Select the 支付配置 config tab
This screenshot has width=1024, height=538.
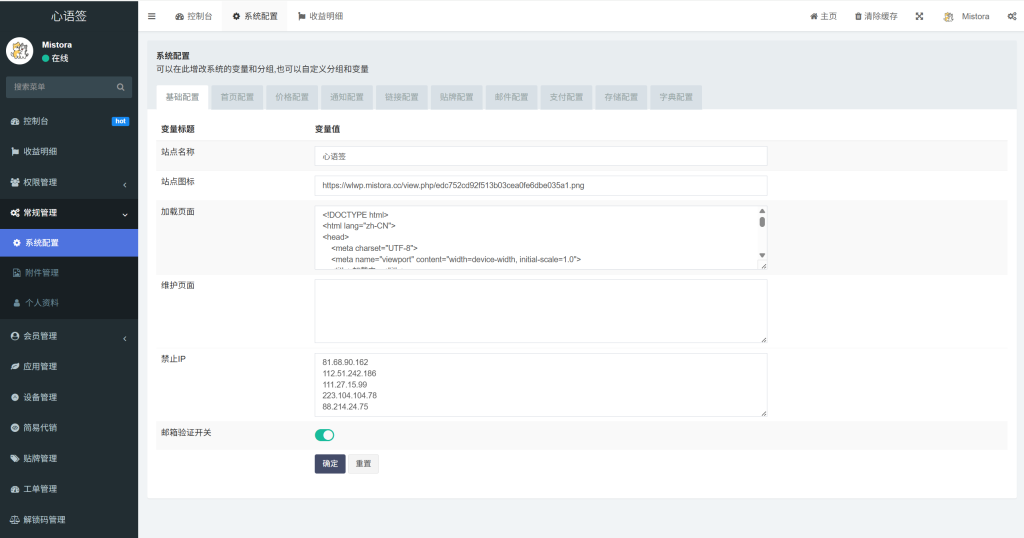click(x=566, y=97)
